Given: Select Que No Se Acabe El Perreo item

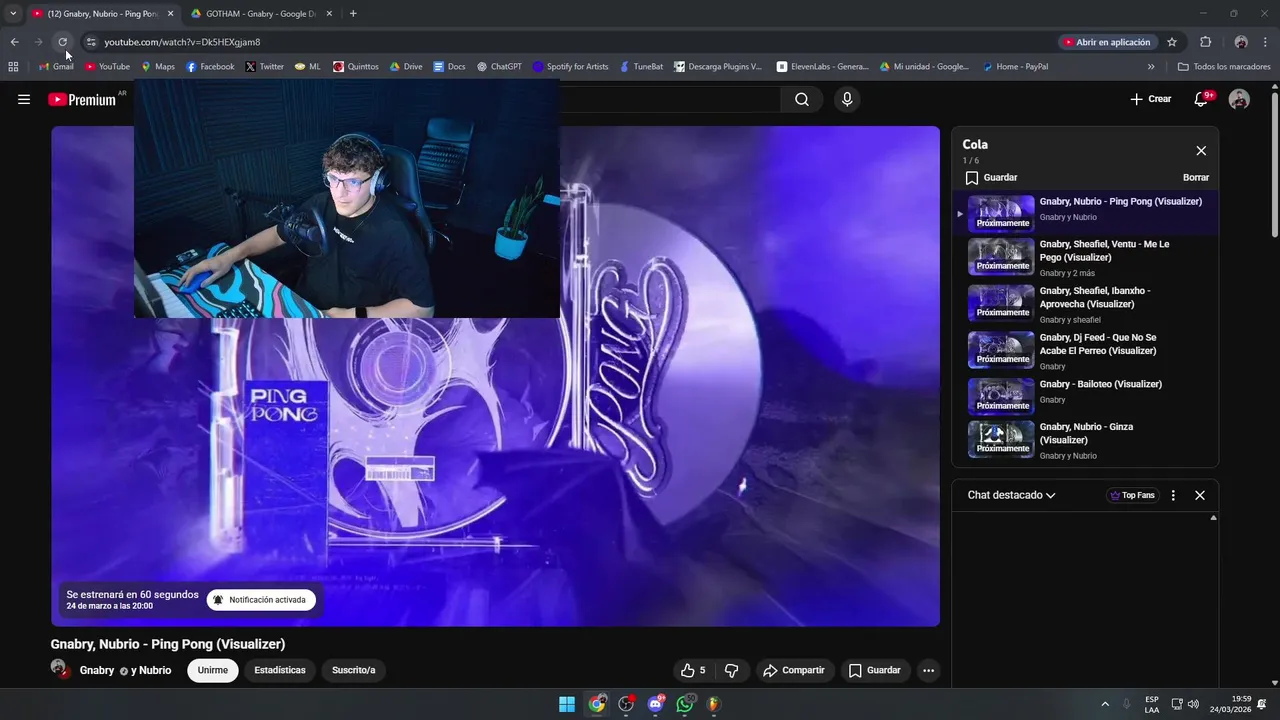Looking at the screenshot, I should pyautogui.click(x=1085, y=351).
